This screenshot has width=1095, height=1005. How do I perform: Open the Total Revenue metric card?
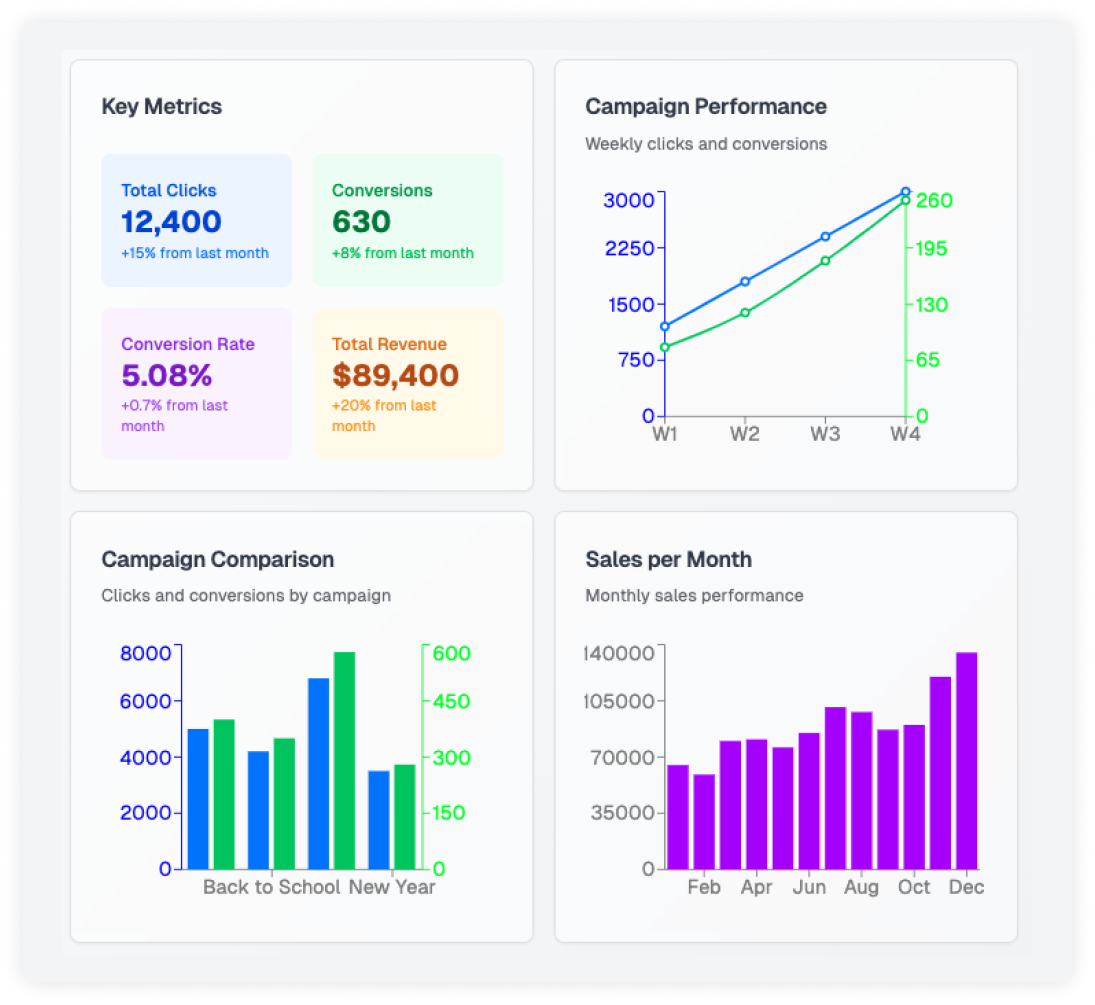point(408,383)
